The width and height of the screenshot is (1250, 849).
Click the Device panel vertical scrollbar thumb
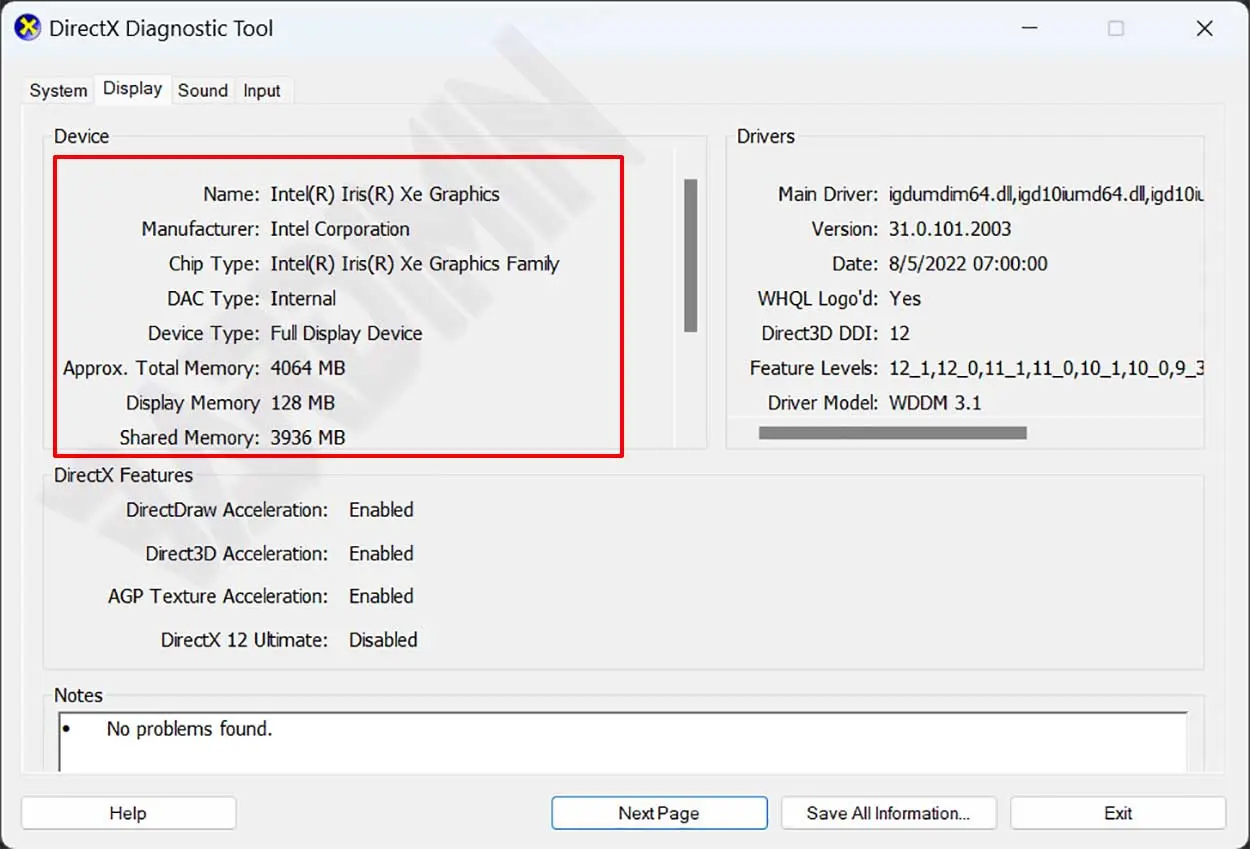tap(690, 255)
